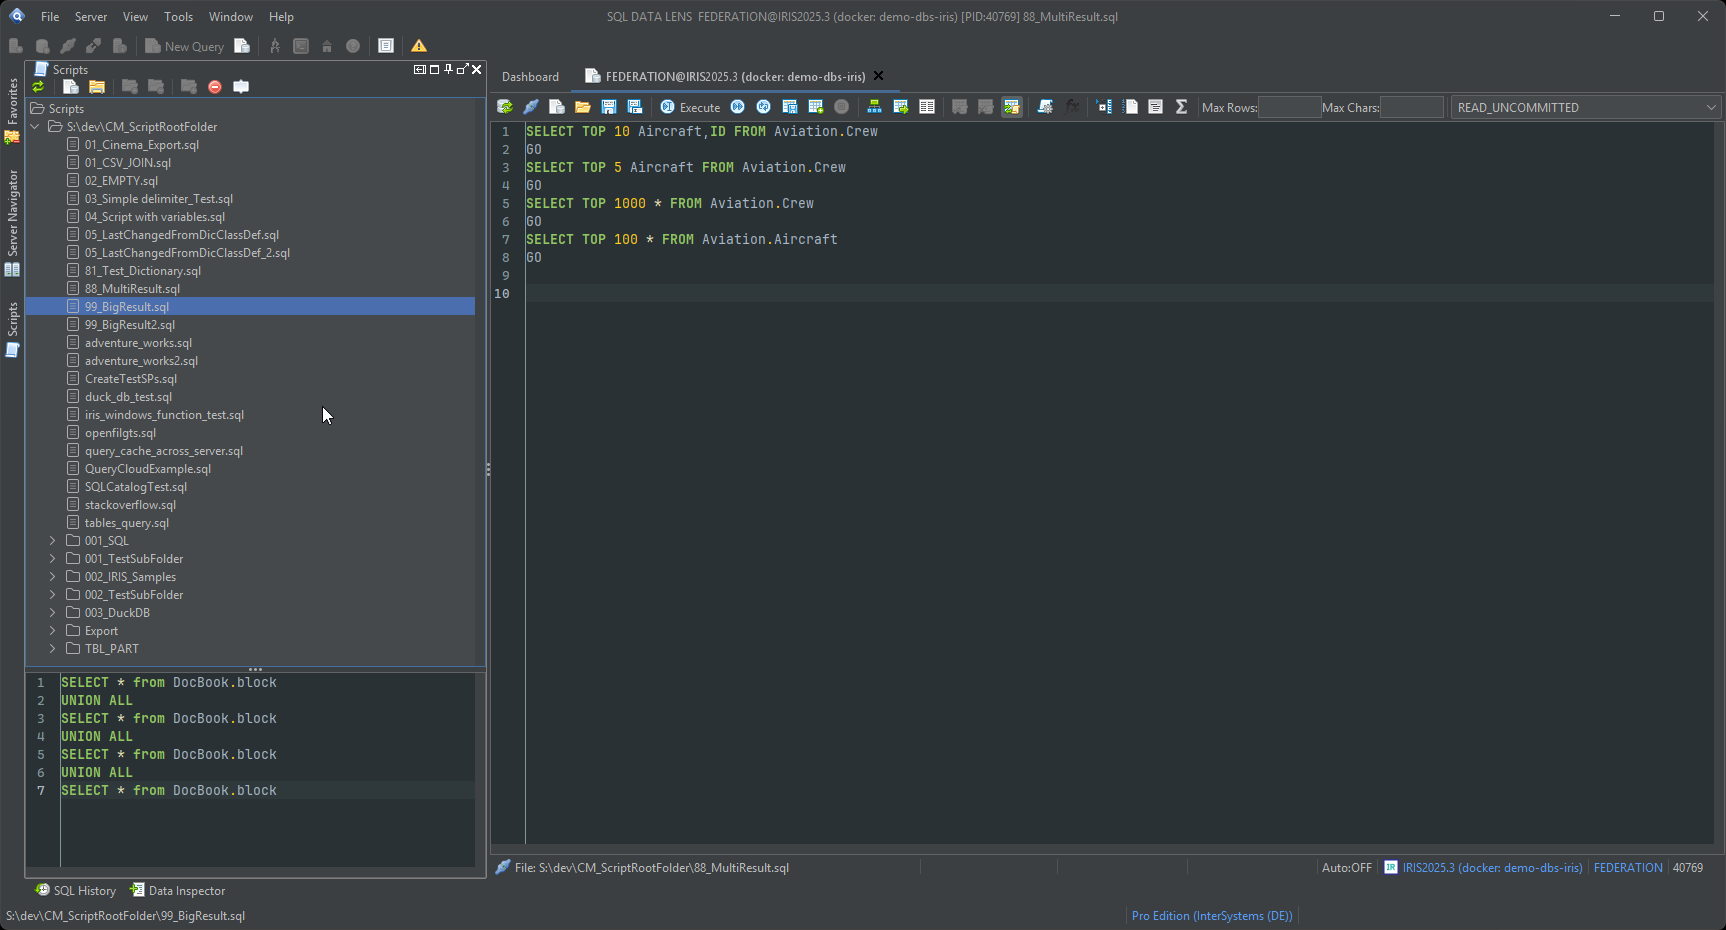Click the yellow open folder icon in Scripts panel
1726x930 pixels.
pos(97,87)
